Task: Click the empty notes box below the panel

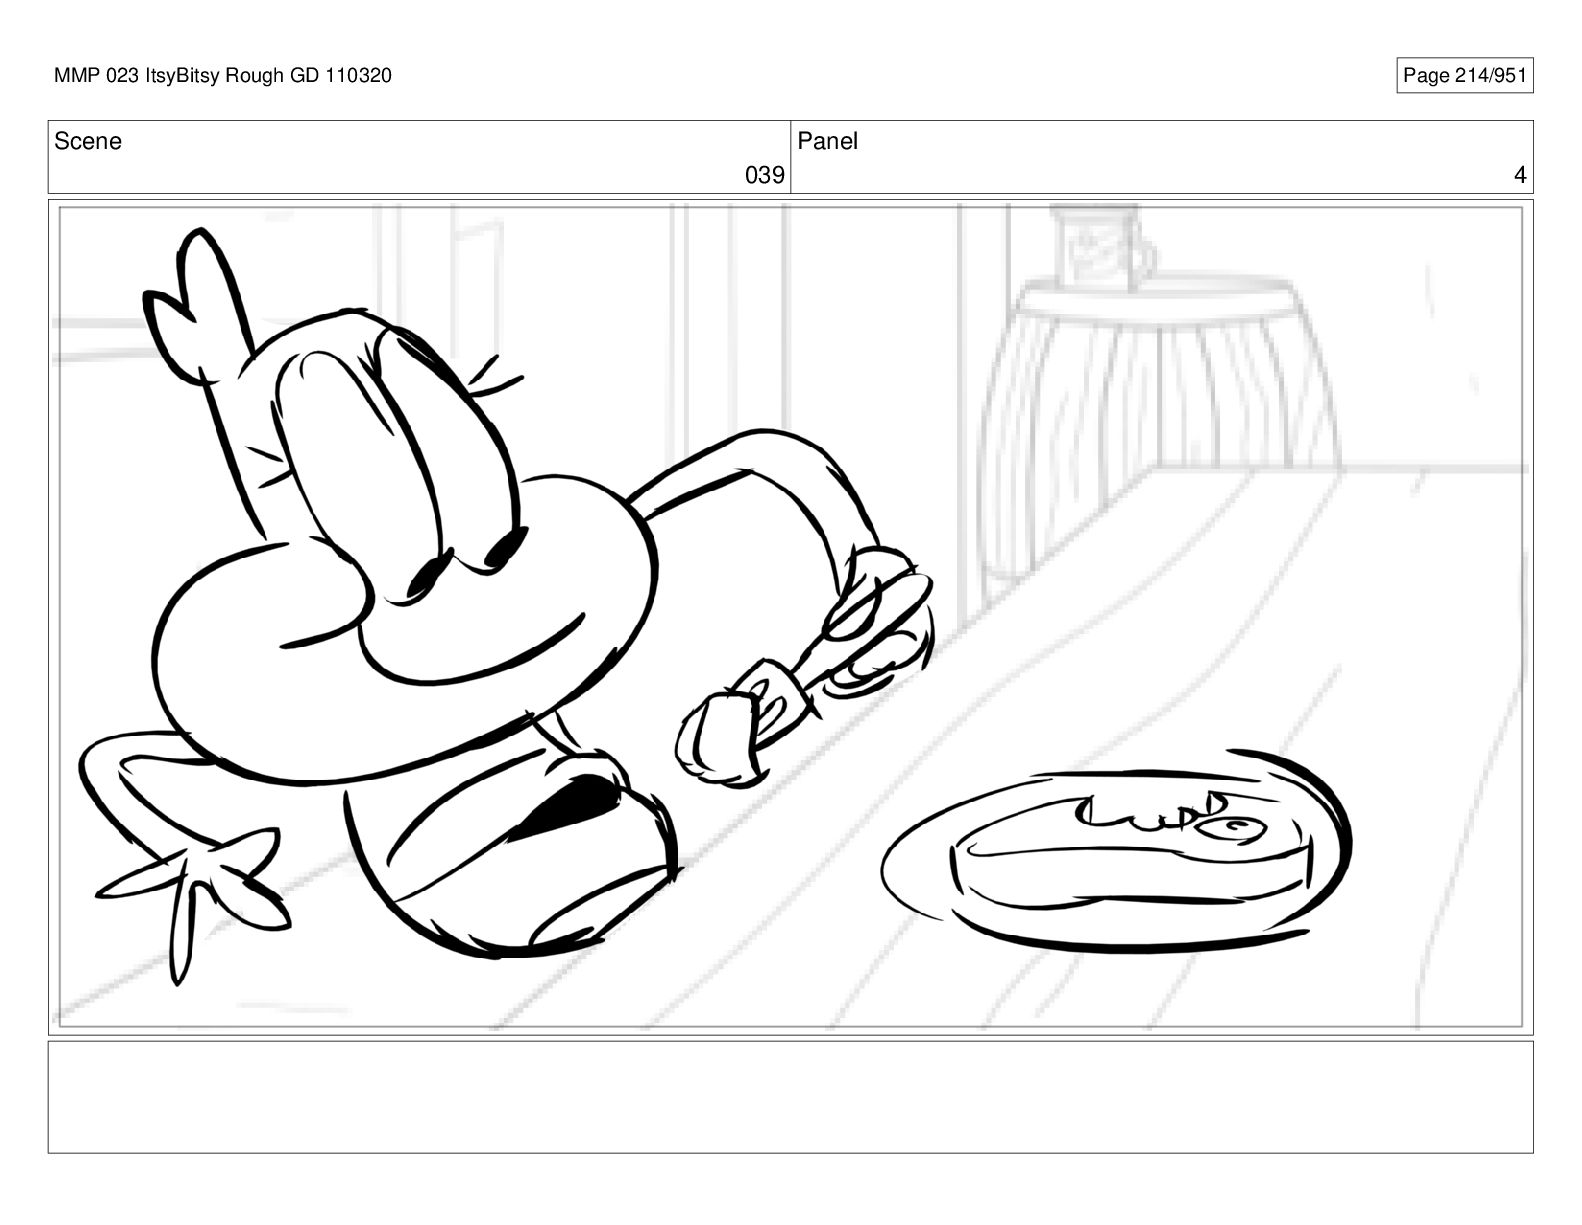Action: (x=790, y=1097)
